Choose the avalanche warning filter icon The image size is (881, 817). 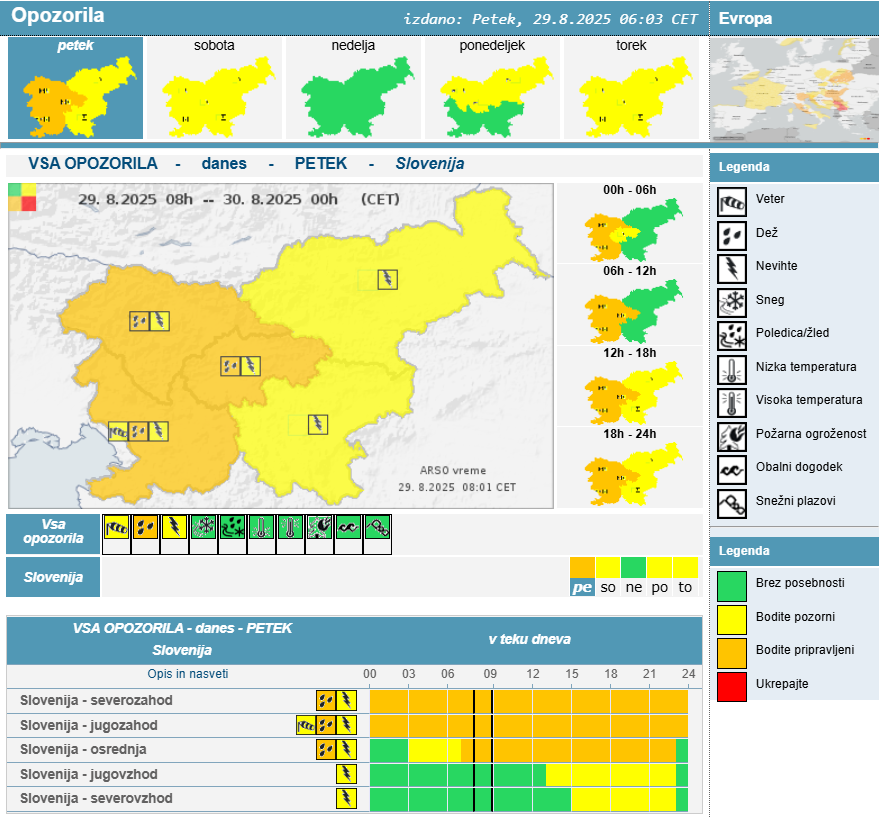tap(377, 527)
